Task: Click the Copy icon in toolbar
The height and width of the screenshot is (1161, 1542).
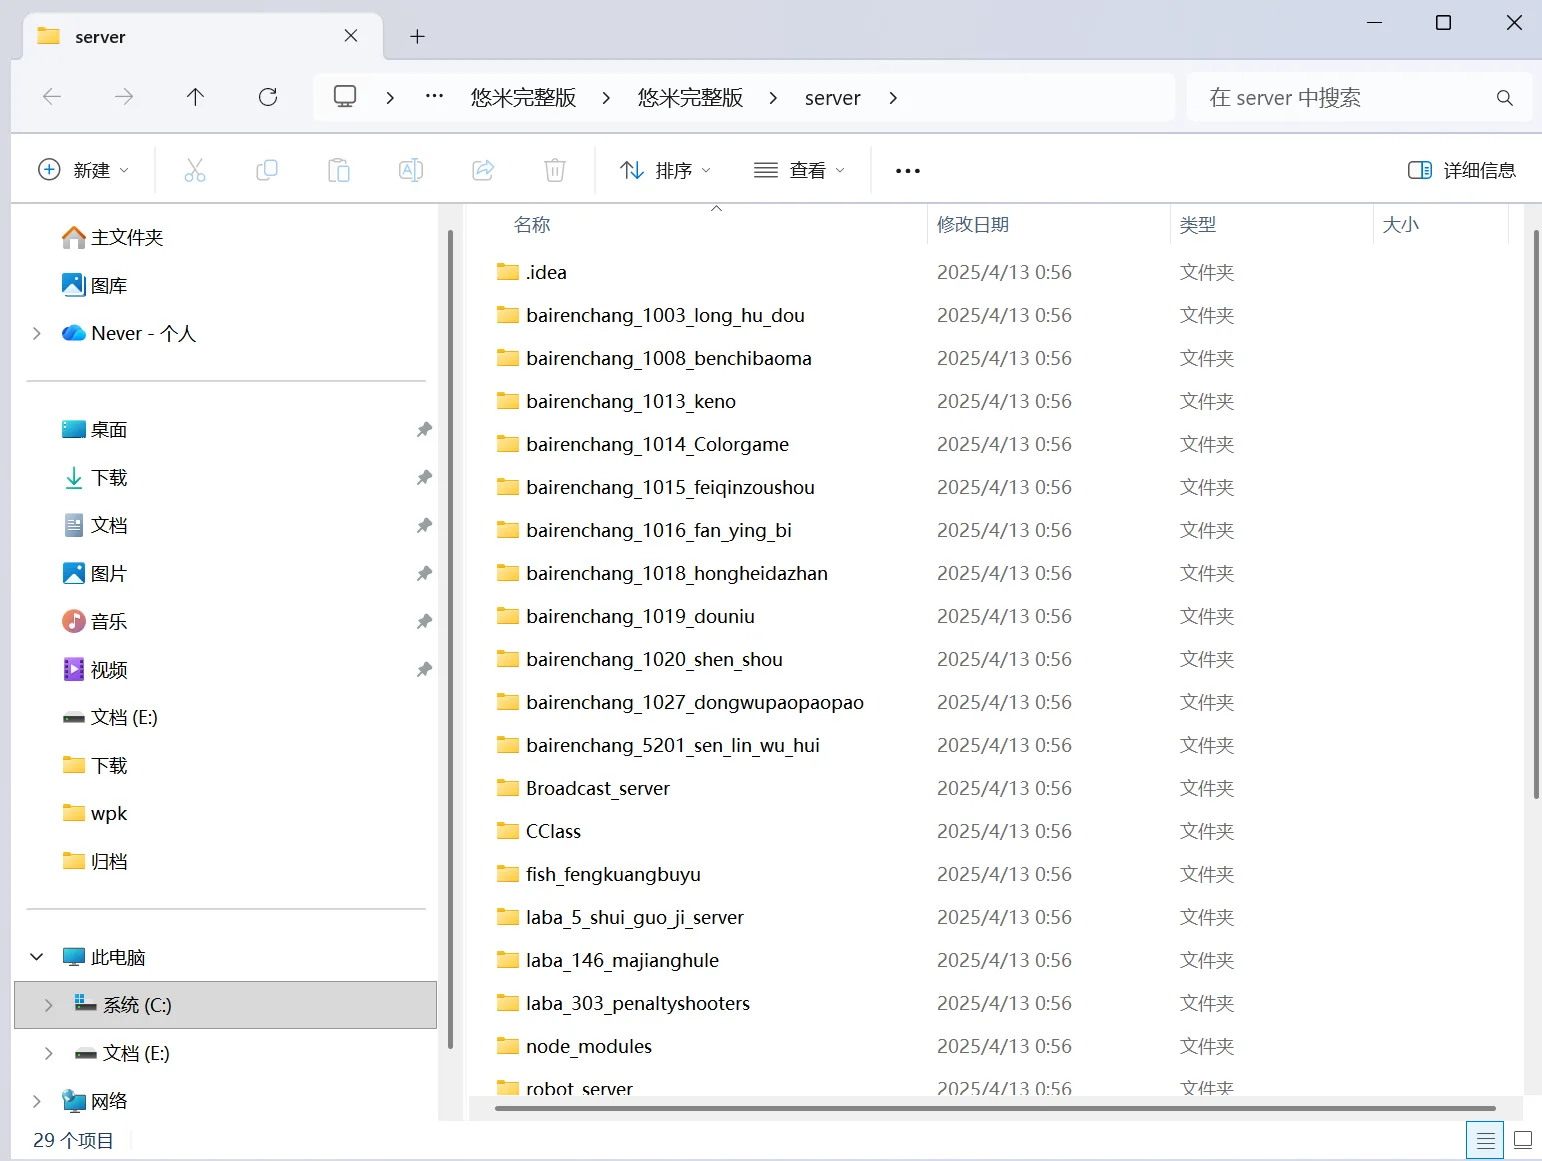Action: point(267,170)
